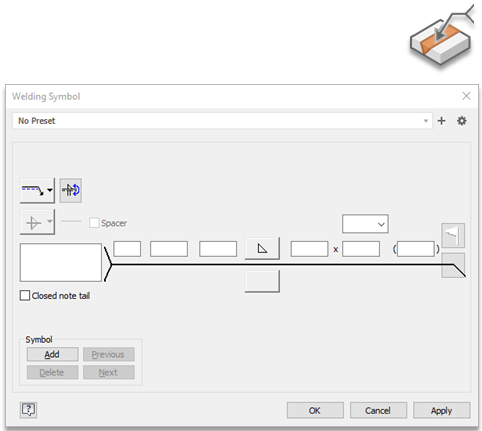This screenshot has height=431, width=482.
Task: Click the field weld flag icon
Action: tap(453, 235)
